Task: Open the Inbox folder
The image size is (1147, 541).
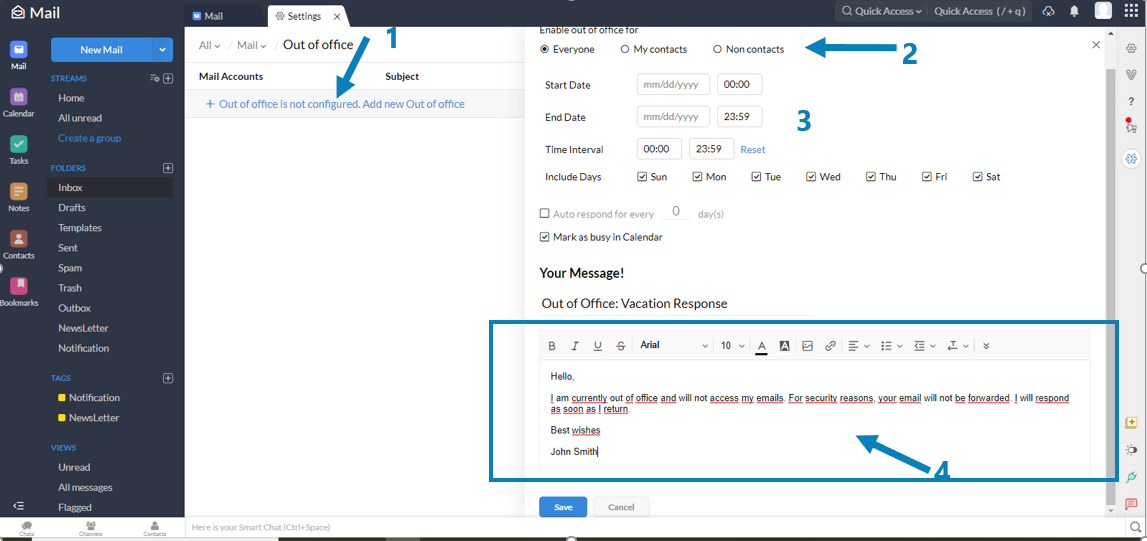Action: [x=111, y=187]
